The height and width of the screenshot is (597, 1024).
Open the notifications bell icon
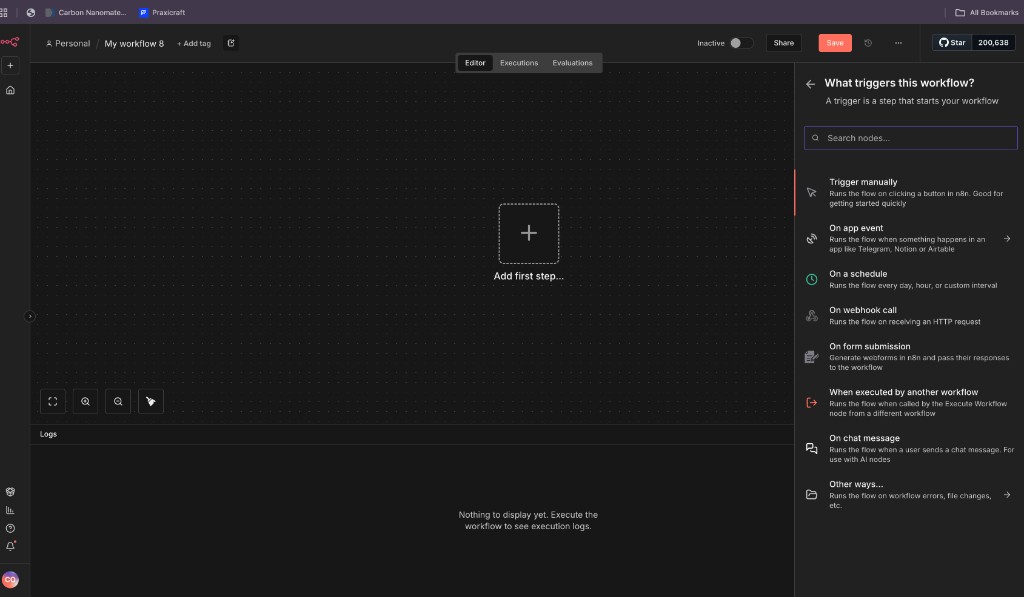(10, 546)
